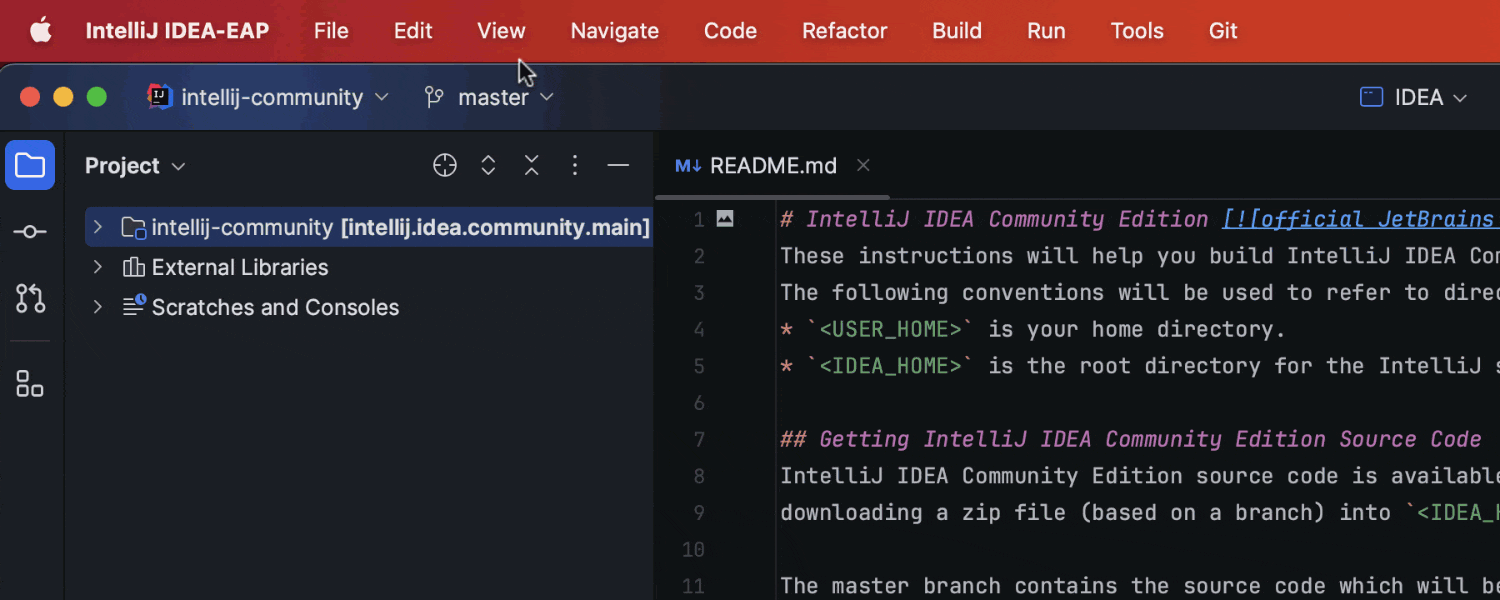The width and height of the screenshot is (1500, 600).
Task: Click the Markdown file icon on README.md tab
Action: (x=688, y=165)
